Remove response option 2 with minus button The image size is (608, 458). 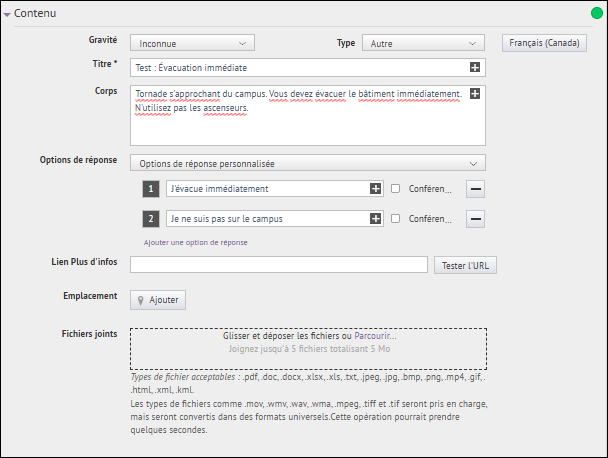[475, 219]
